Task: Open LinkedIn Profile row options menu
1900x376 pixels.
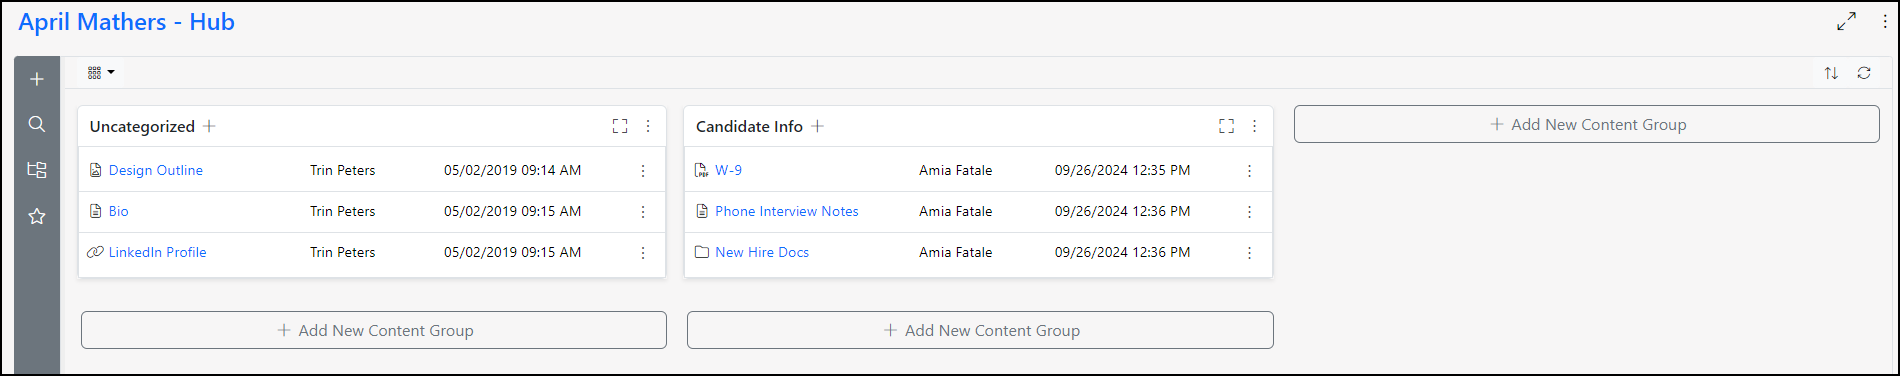Action: [x=643, y=253]
